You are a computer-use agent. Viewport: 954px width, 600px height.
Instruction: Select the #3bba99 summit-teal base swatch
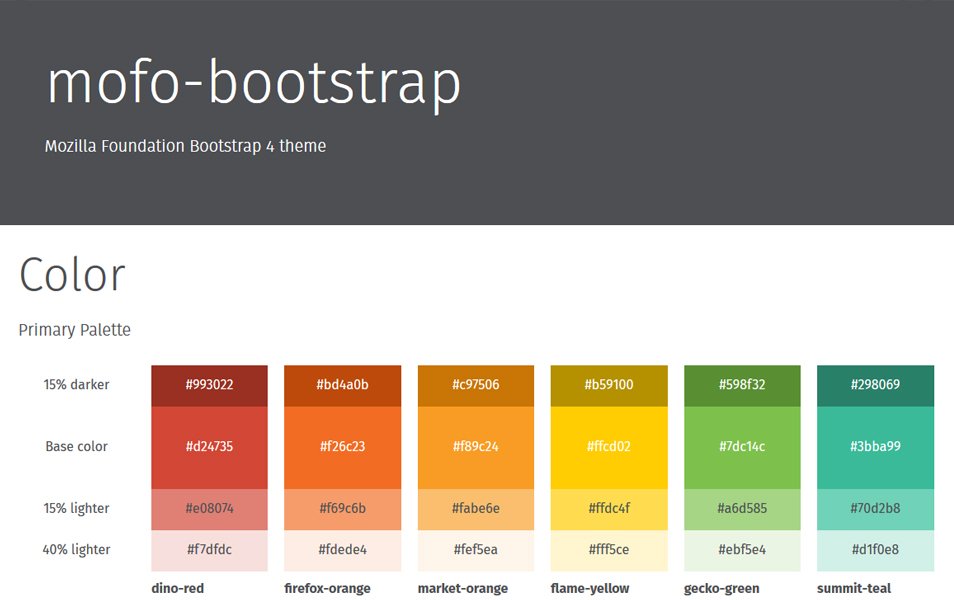tap(876, 447)
